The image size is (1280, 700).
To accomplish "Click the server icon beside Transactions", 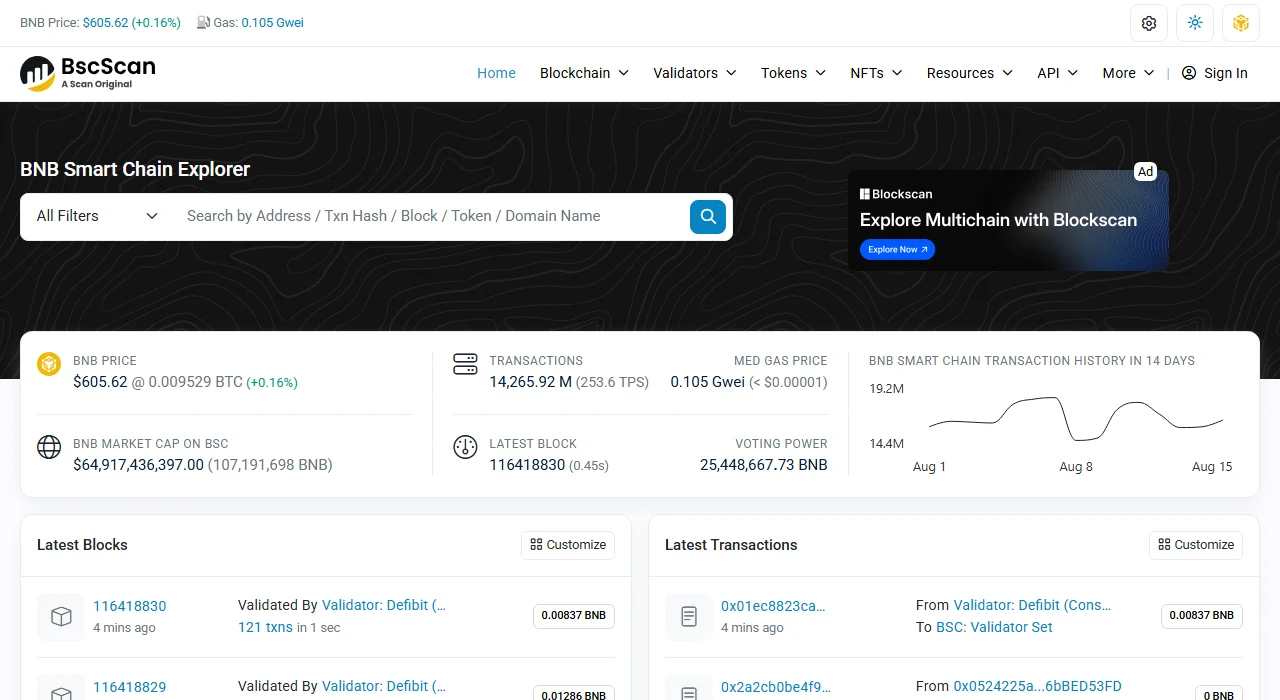I will click(x=465, y=364).
